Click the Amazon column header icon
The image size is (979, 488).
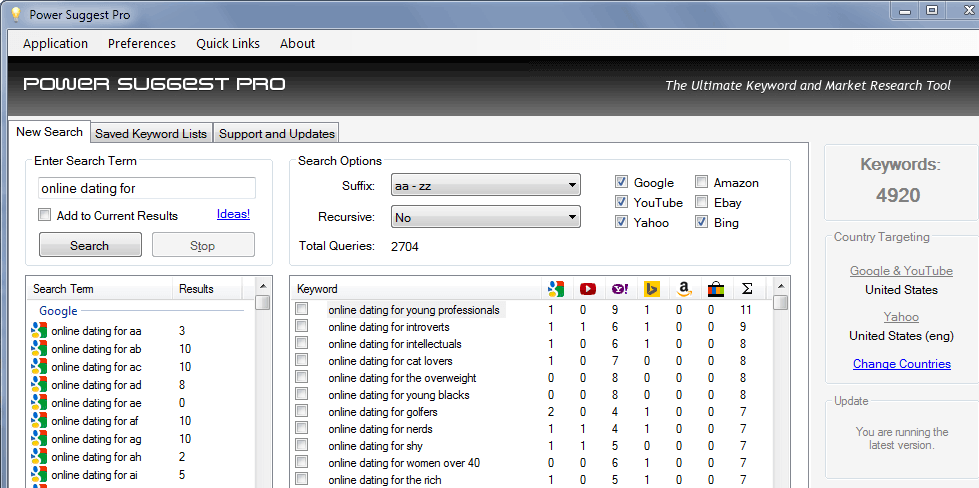point(684,289)
